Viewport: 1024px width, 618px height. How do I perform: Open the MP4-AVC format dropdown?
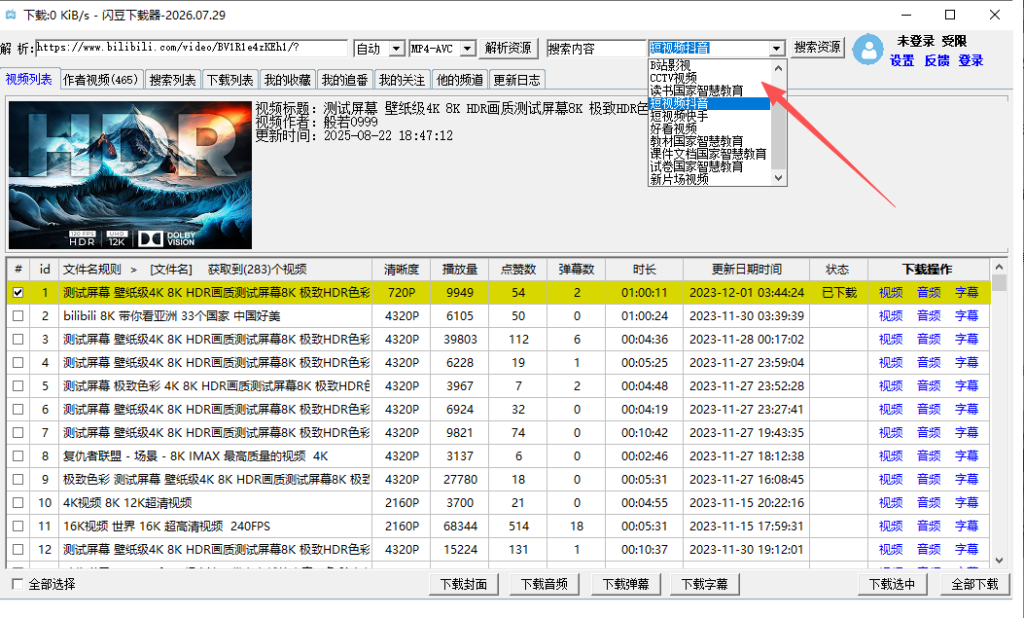point(467,48)
